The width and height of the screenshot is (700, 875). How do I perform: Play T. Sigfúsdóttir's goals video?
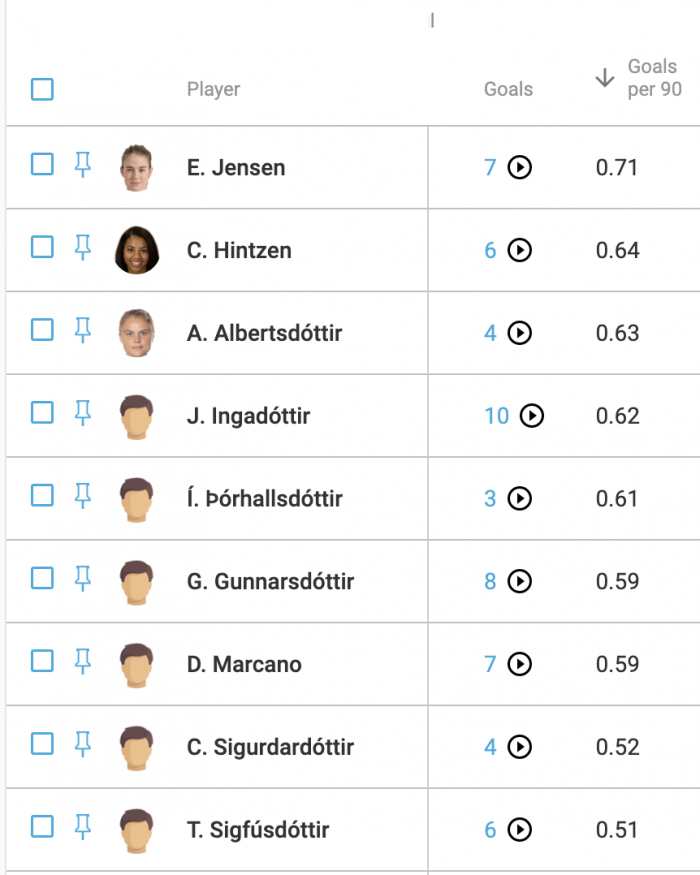coord(520,830)
